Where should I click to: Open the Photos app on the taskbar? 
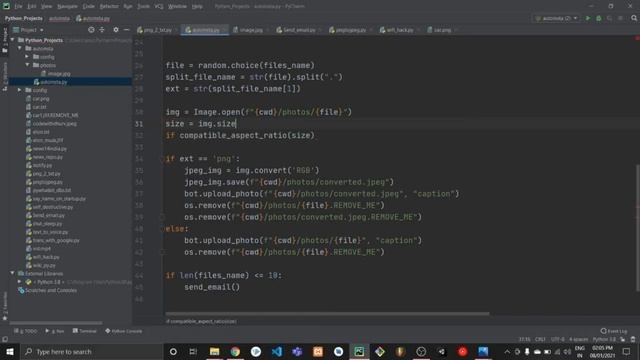click(483, 351)
